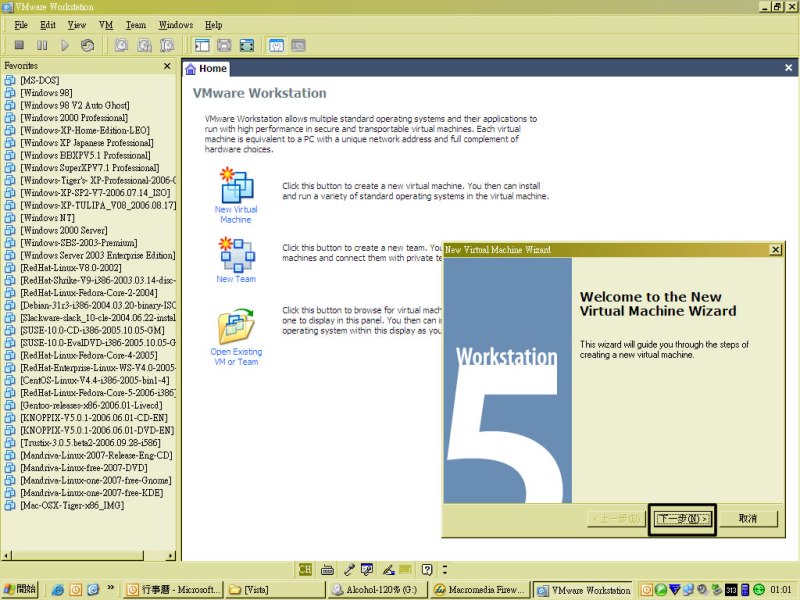Close the Home tab panel

(x=788, y=67)
